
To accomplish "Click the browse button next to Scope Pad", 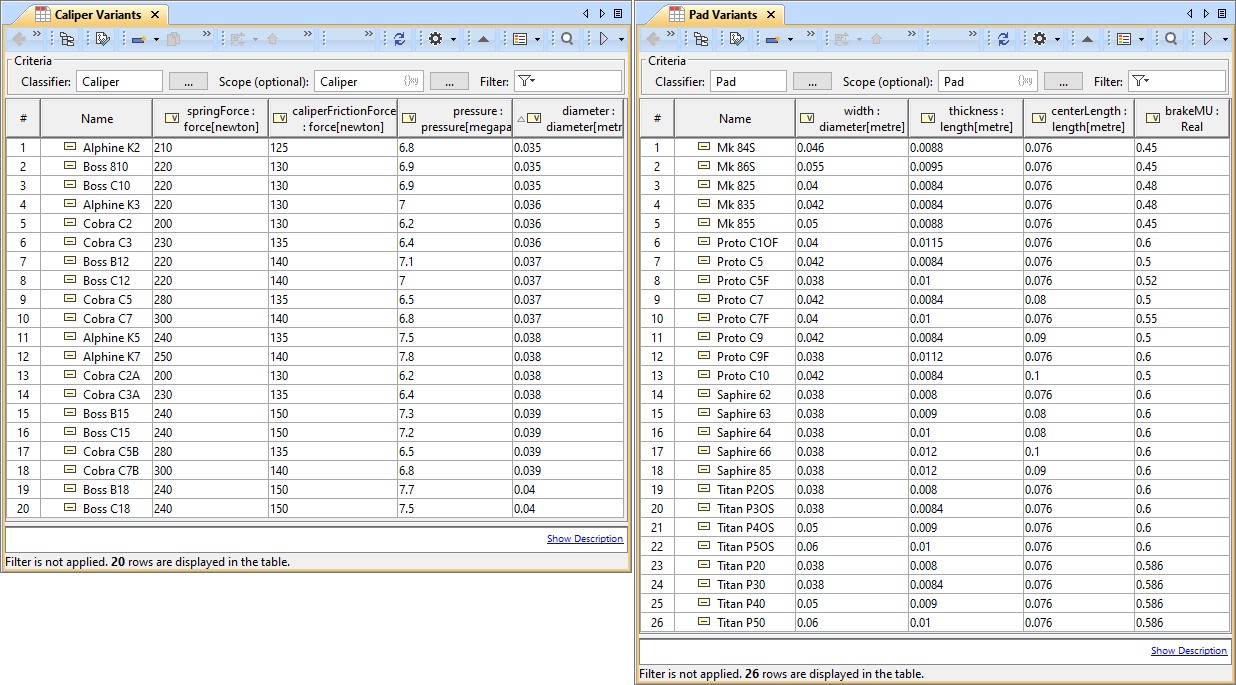I will tap(1063, 81).
